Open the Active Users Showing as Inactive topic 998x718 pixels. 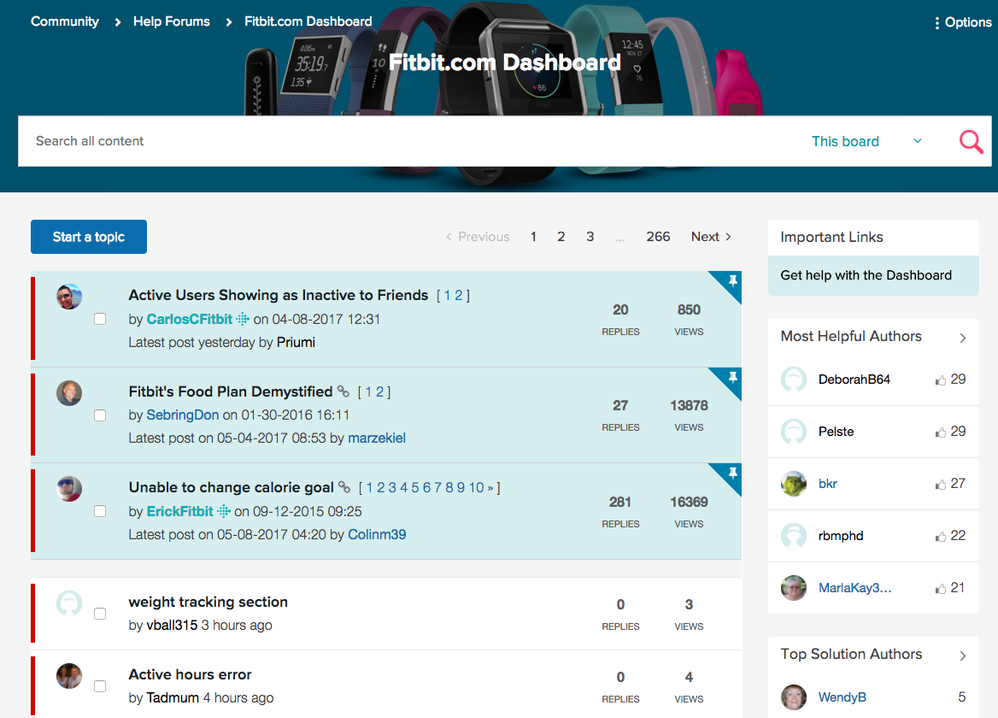tap(278, 295)
